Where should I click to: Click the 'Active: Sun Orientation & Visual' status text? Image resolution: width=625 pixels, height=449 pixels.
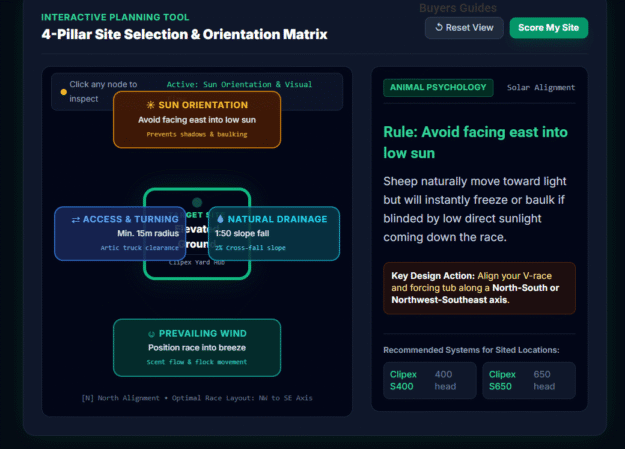[x=239, y=85]
